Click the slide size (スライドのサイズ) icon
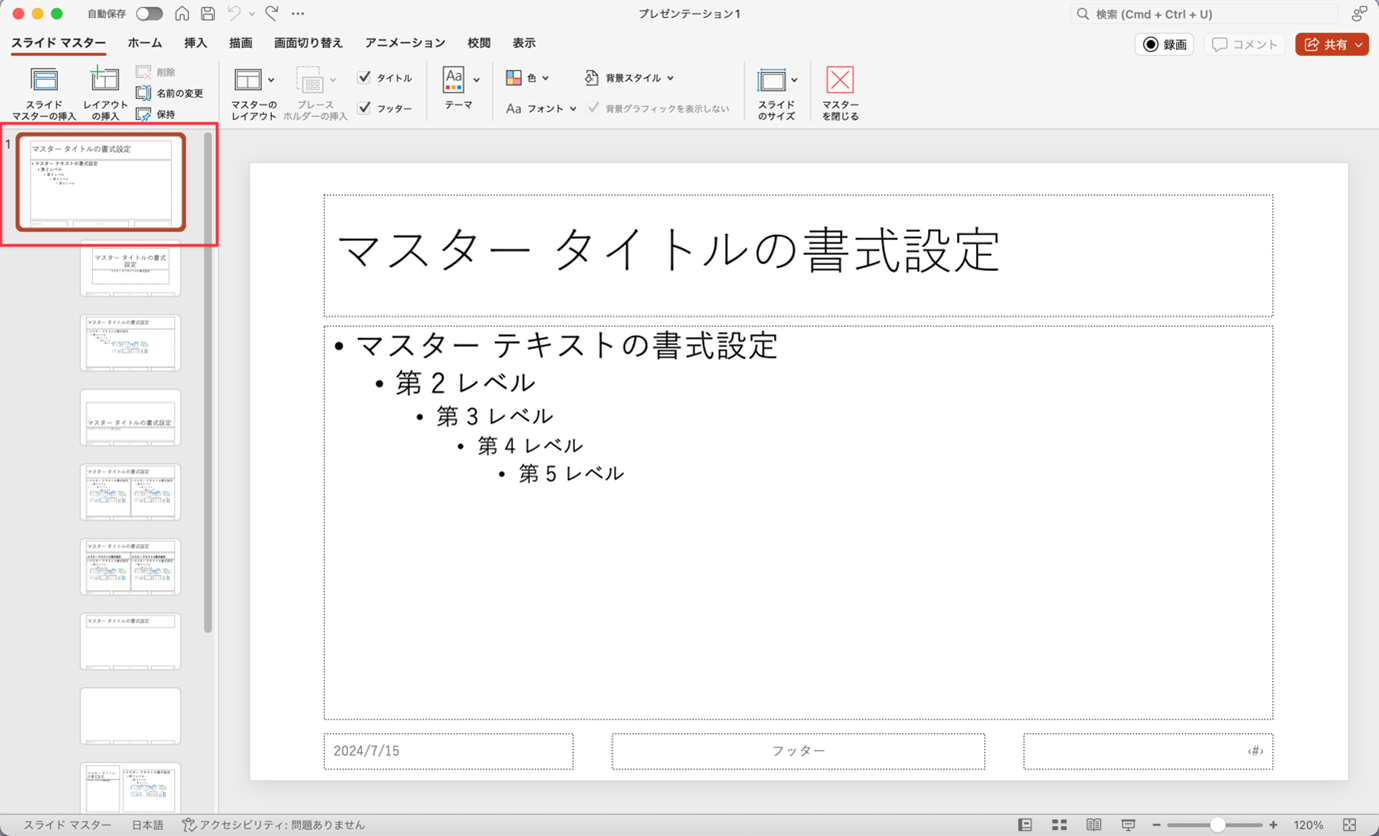1379x836 pixels. tap(771, 80)
